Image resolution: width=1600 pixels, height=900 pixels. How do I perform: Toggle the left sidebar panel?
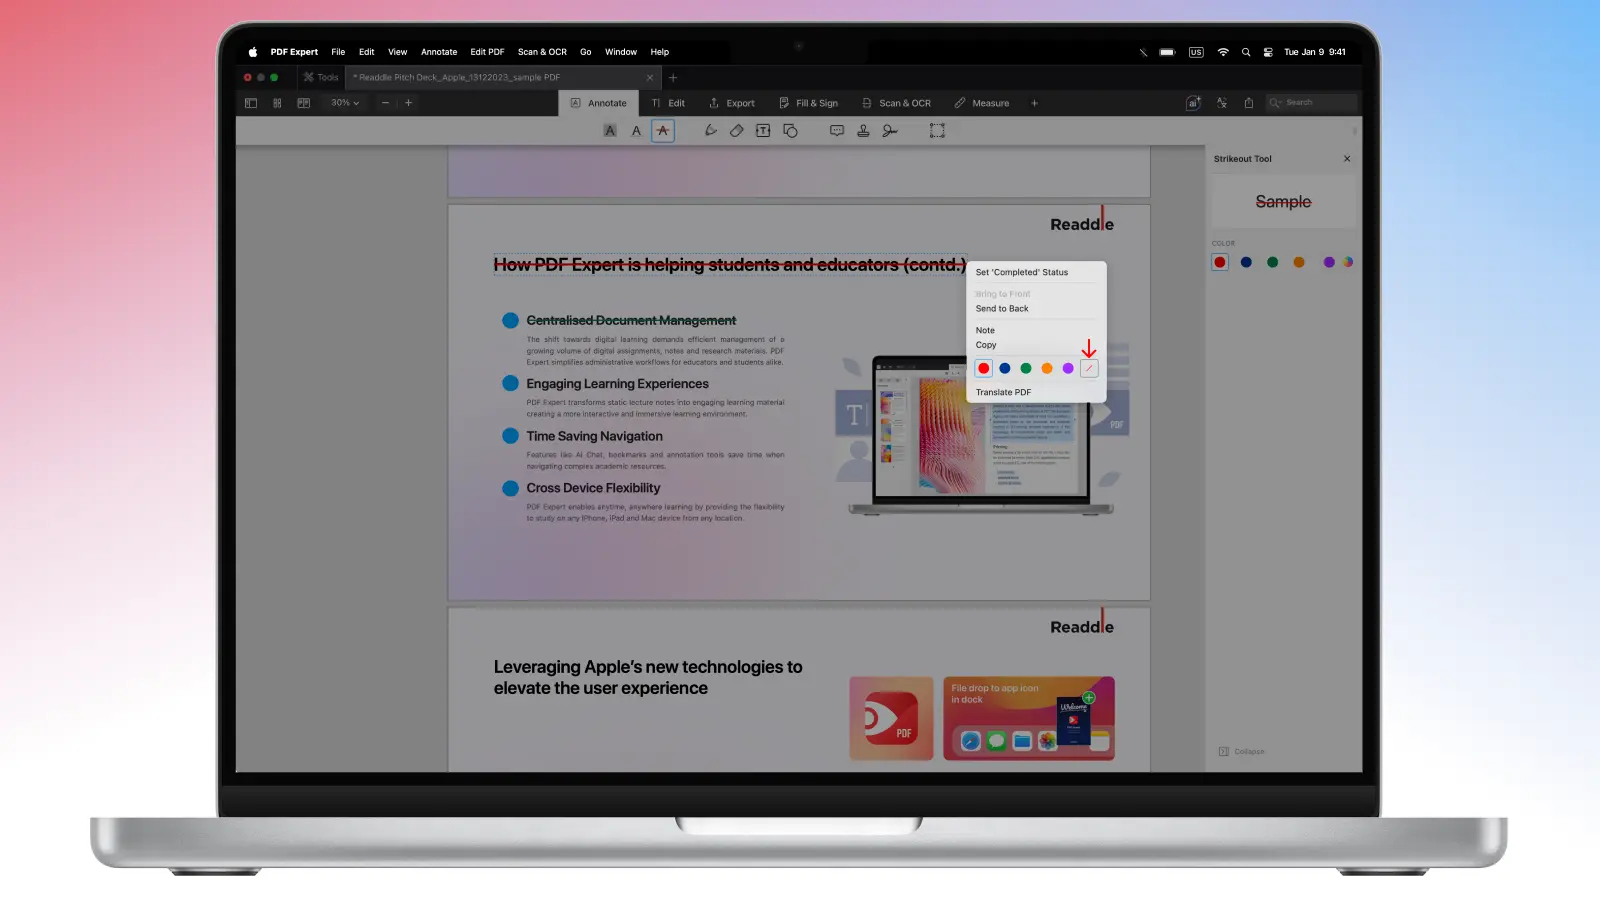pos(251,103)
